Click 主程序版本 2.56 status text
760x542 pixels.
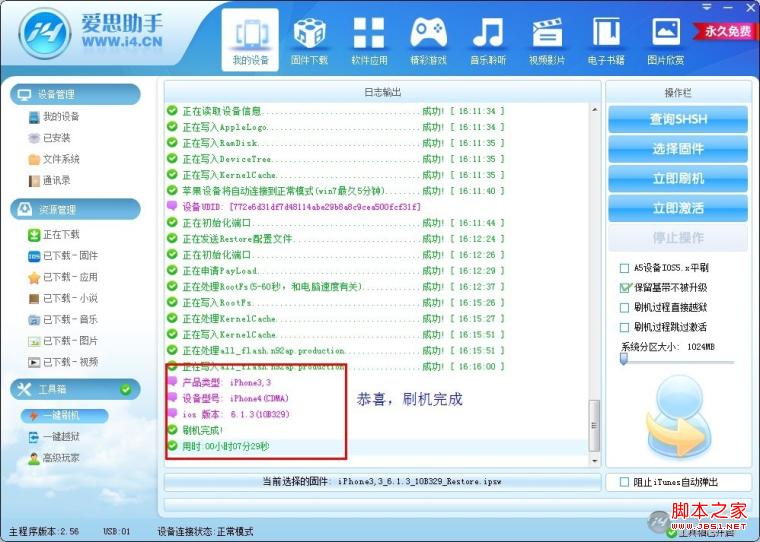coord(44,531)
